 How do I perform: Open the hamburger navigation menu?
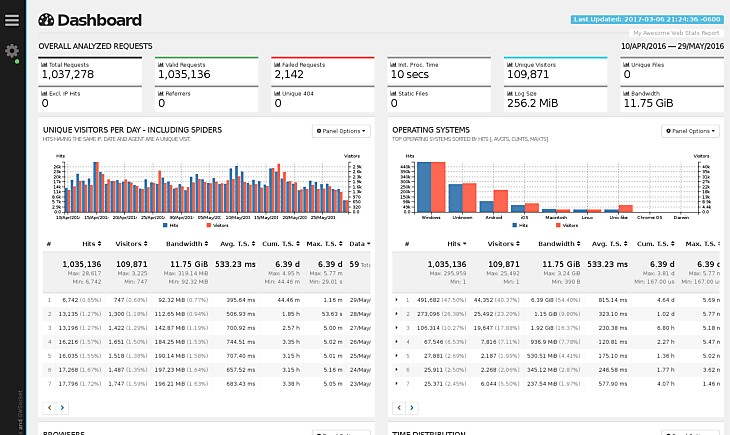coord(11,19)
